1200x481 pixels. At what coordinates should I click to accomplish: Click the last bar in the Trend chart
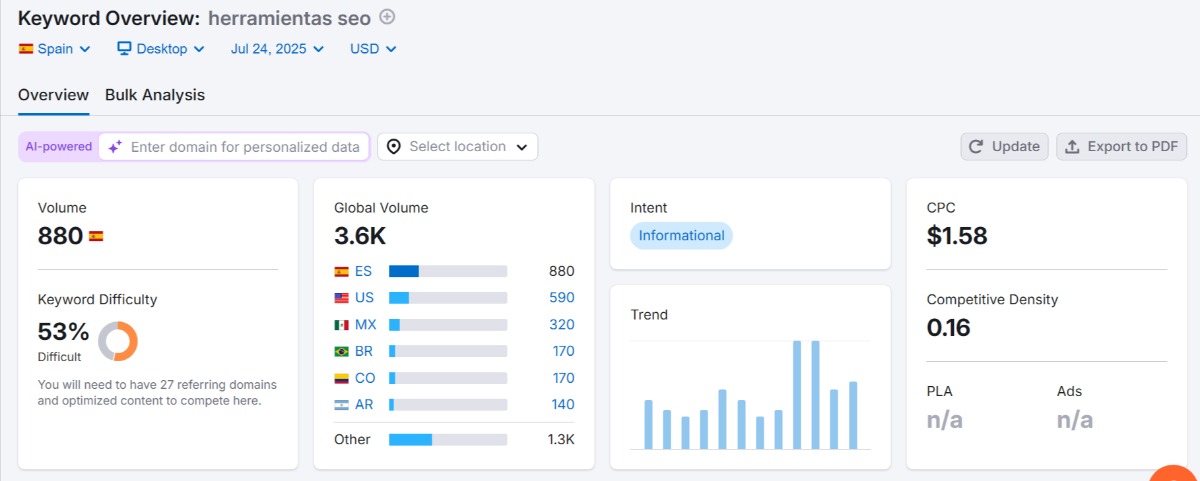853,415
